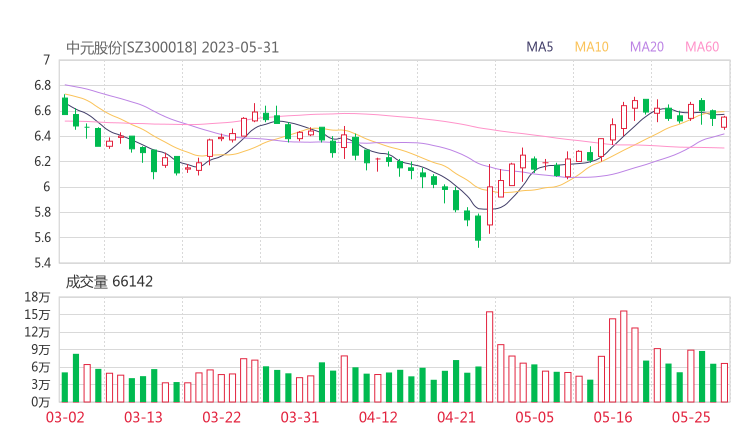Click the 6.8 price axis label

click(x=42, y=85)
